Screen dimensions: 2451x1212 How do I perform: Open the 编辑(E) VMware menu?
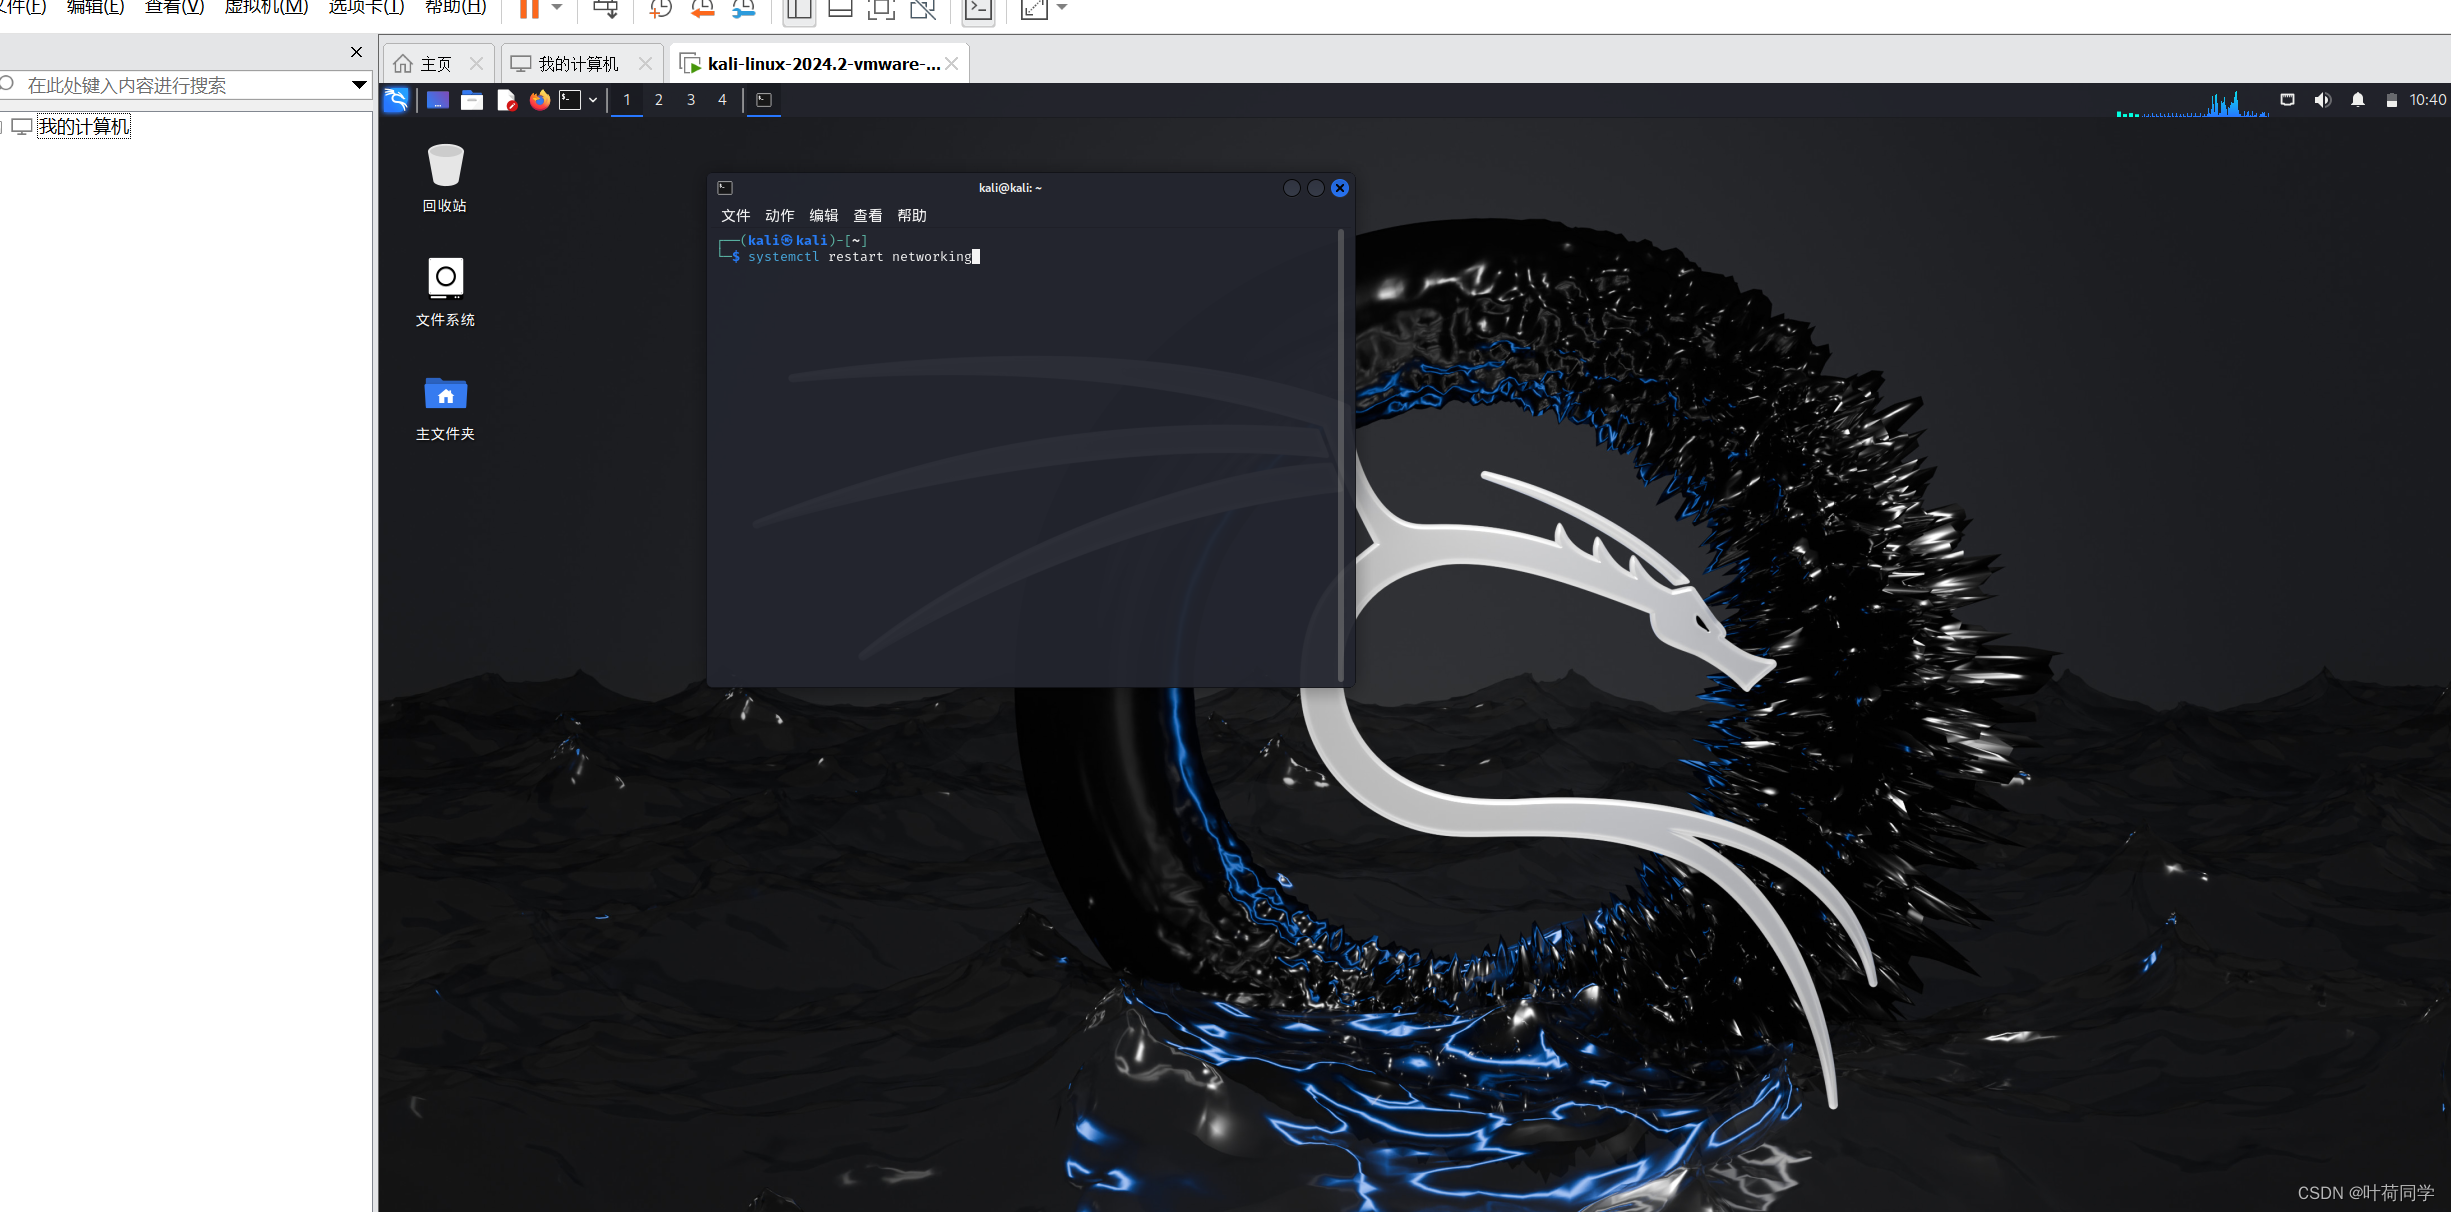point(96,8)
